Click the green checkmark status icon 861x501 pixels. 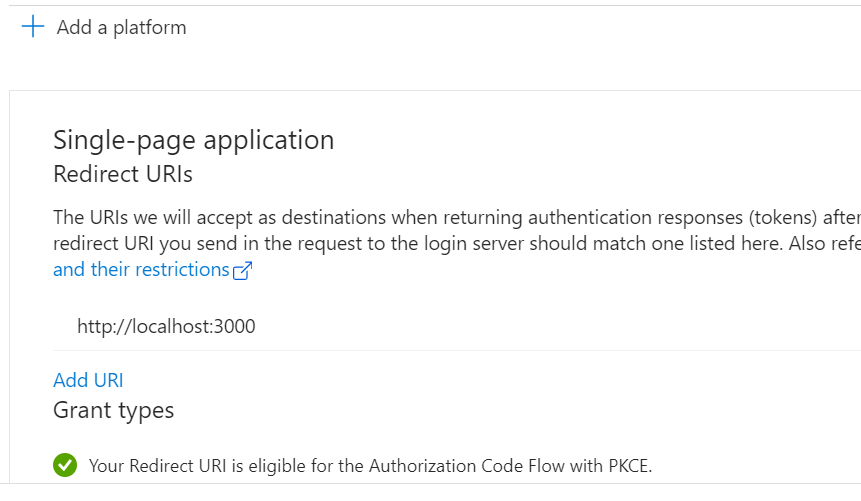tap(65, 465)
